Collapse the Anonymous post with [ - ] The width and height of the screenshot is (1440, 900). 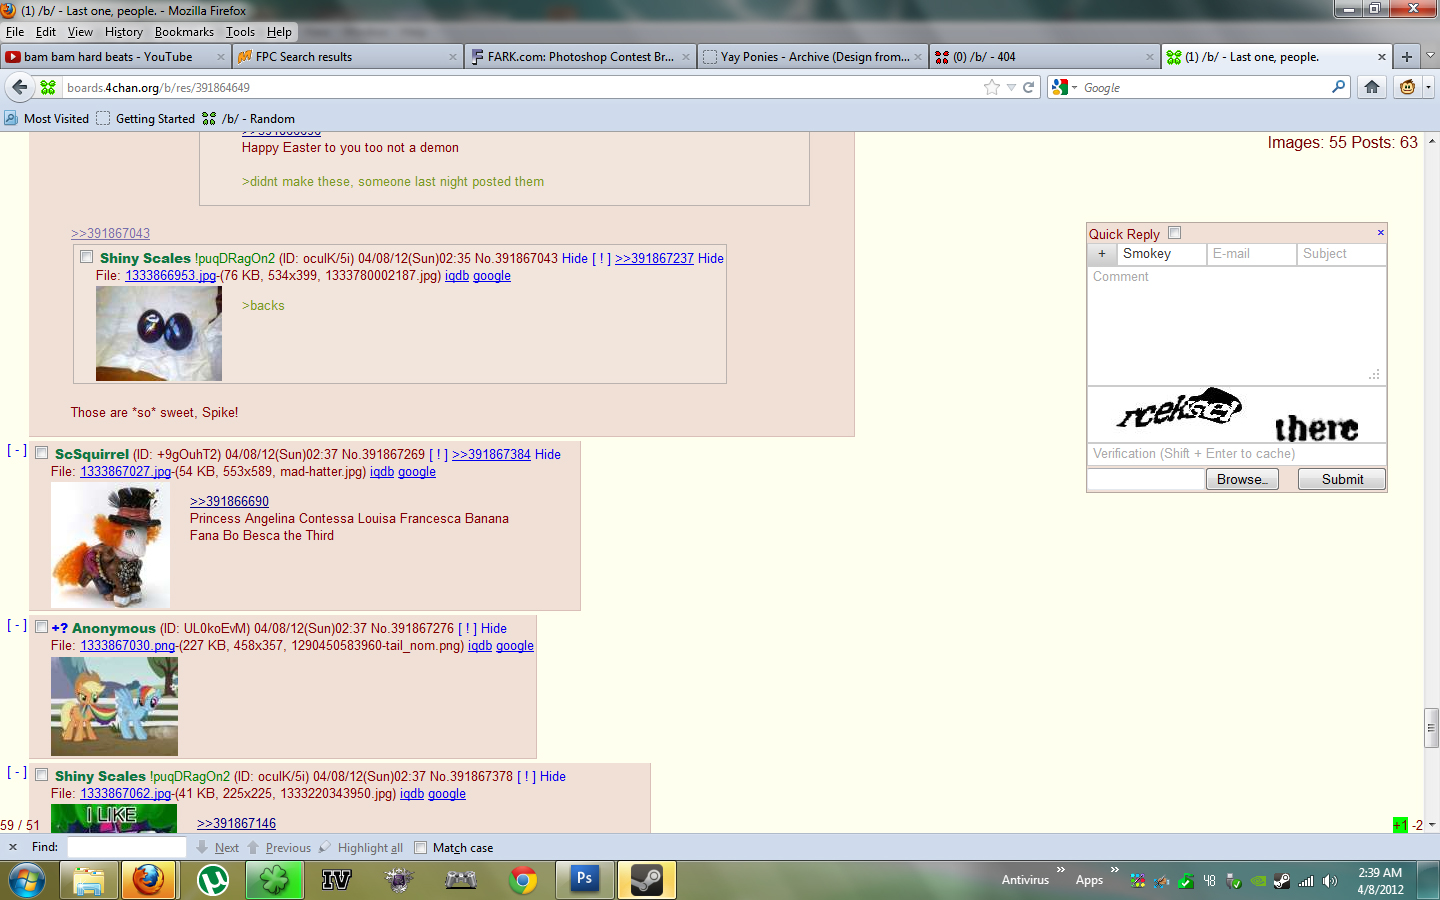(x=17, y=625)
